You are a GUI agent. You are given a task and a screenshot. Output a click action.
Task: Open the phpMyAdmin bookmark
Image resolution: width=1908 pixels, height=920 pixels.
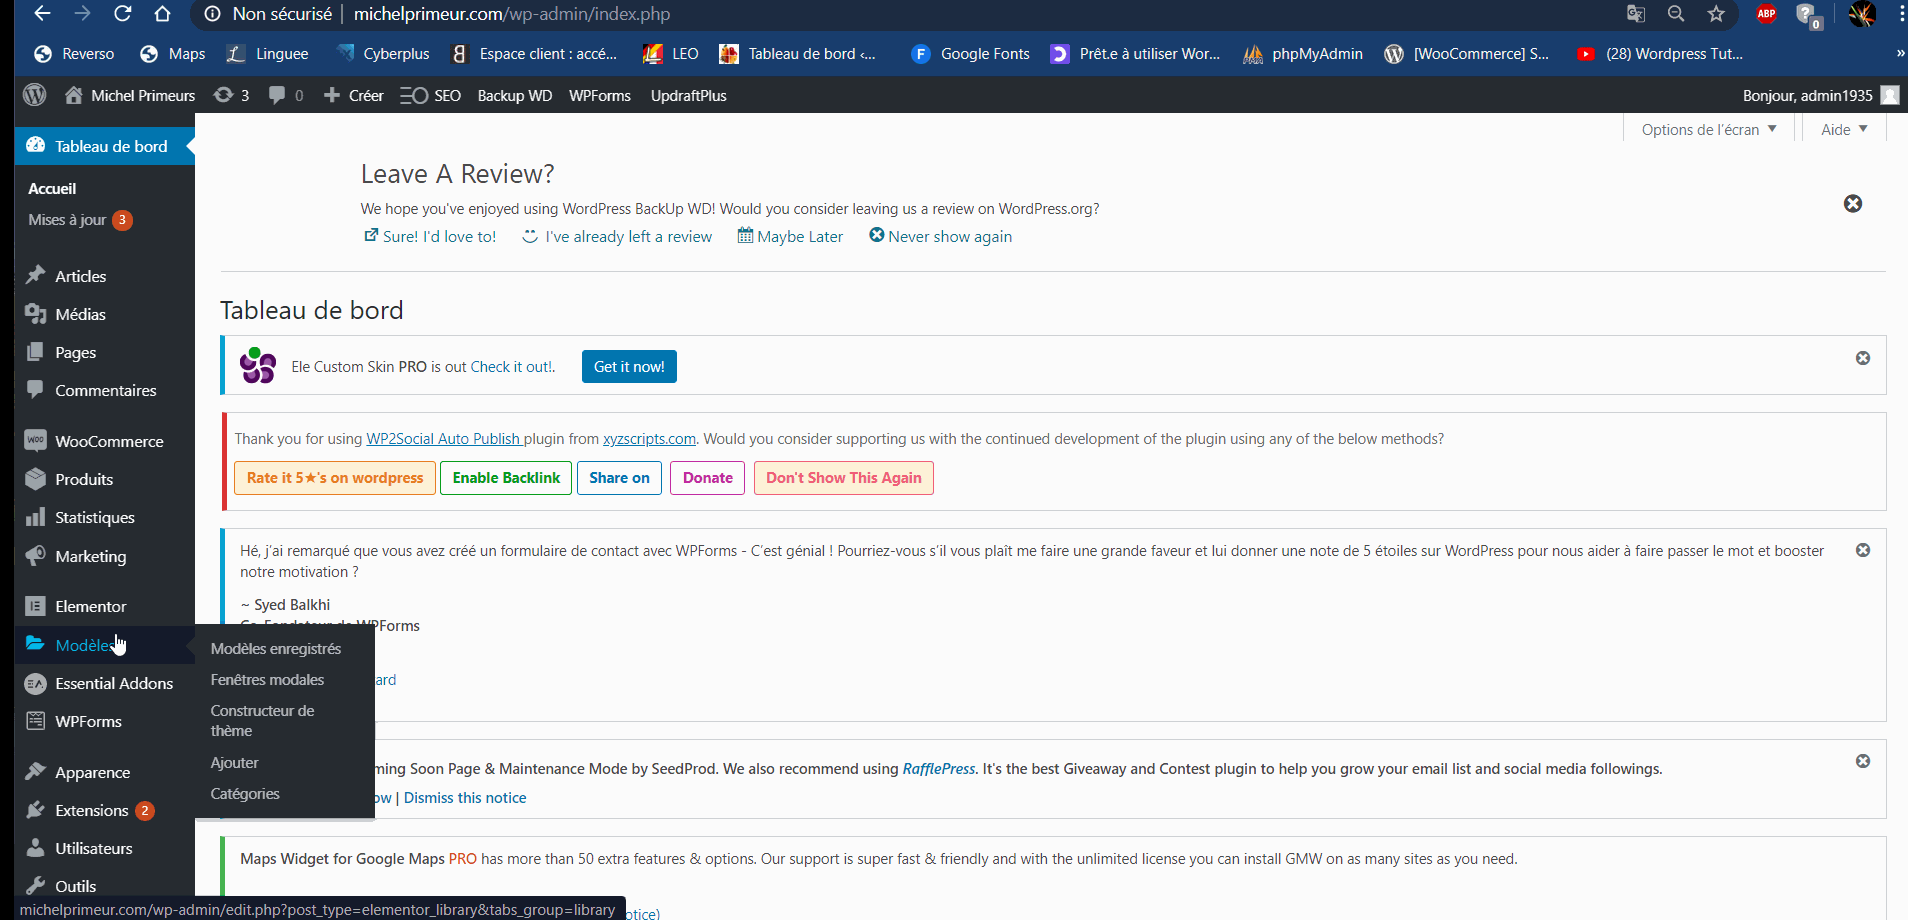click(x=1303, y=54)
